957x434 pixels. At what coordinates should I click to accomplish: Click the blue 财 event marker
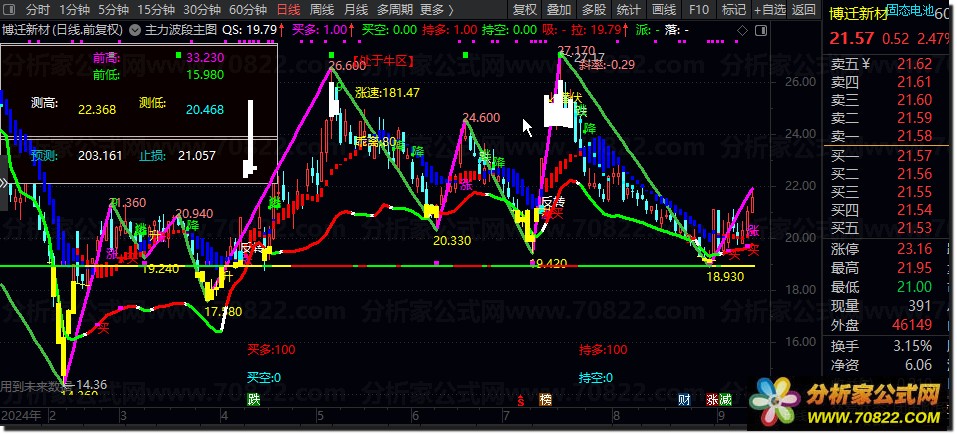[685, 400]
